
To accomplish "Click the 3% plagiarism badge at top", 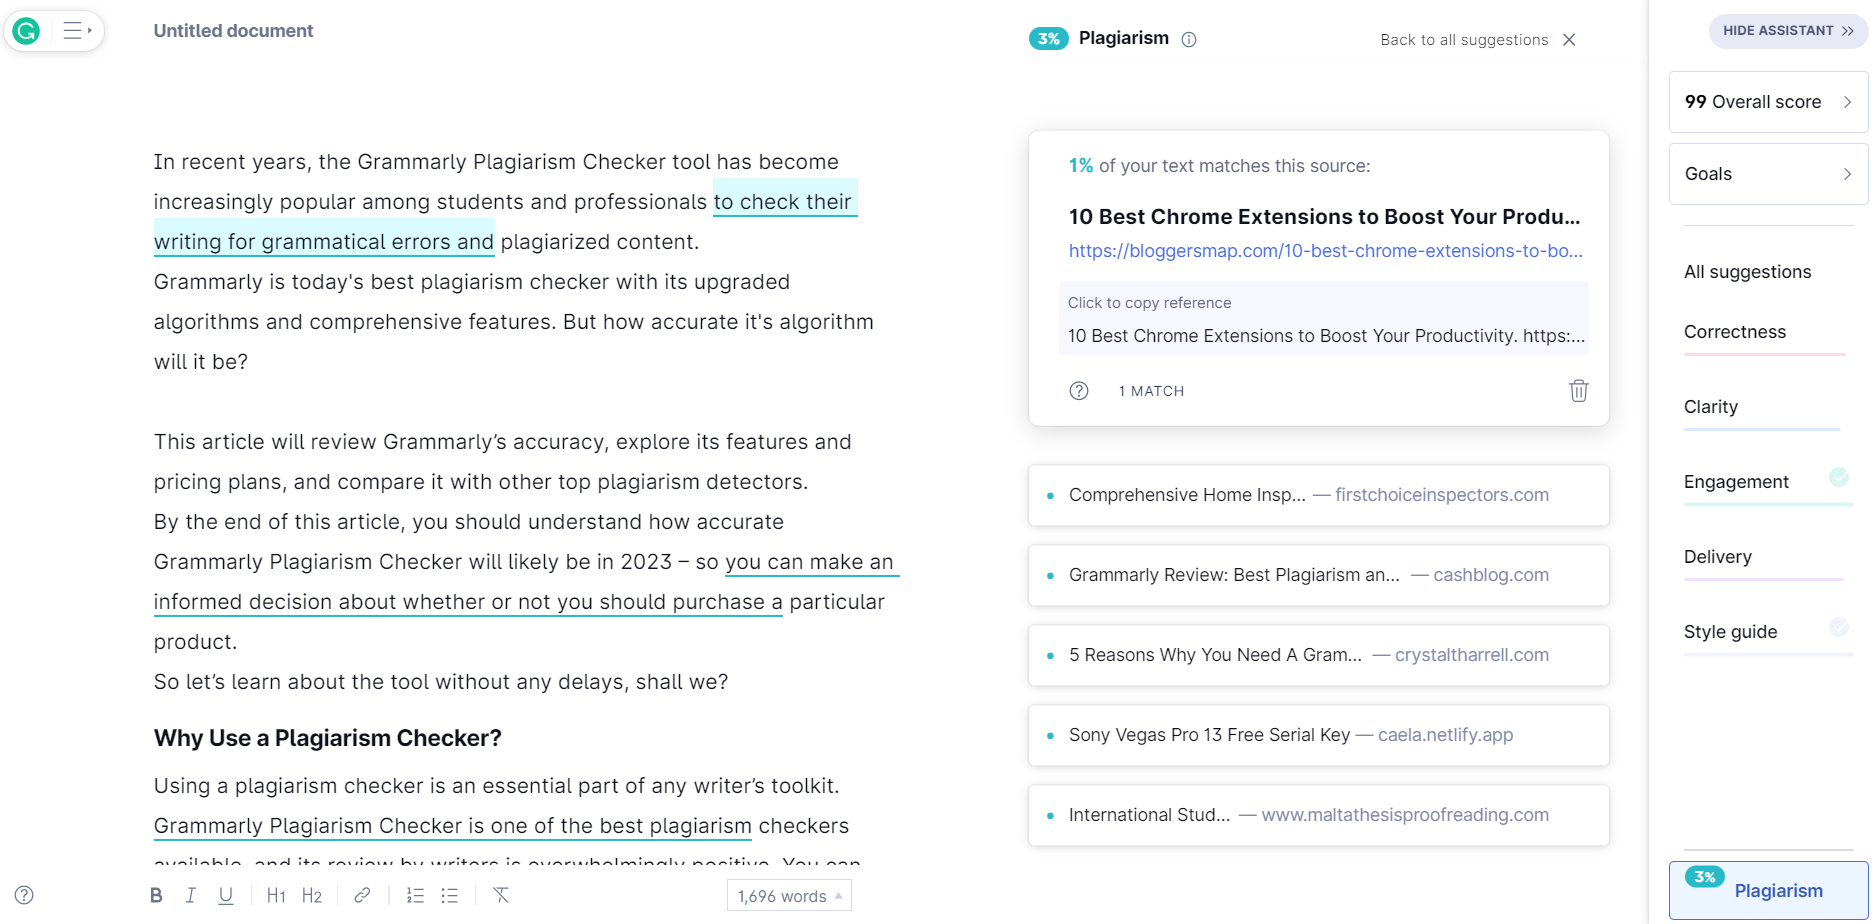I will [1048, 39].
